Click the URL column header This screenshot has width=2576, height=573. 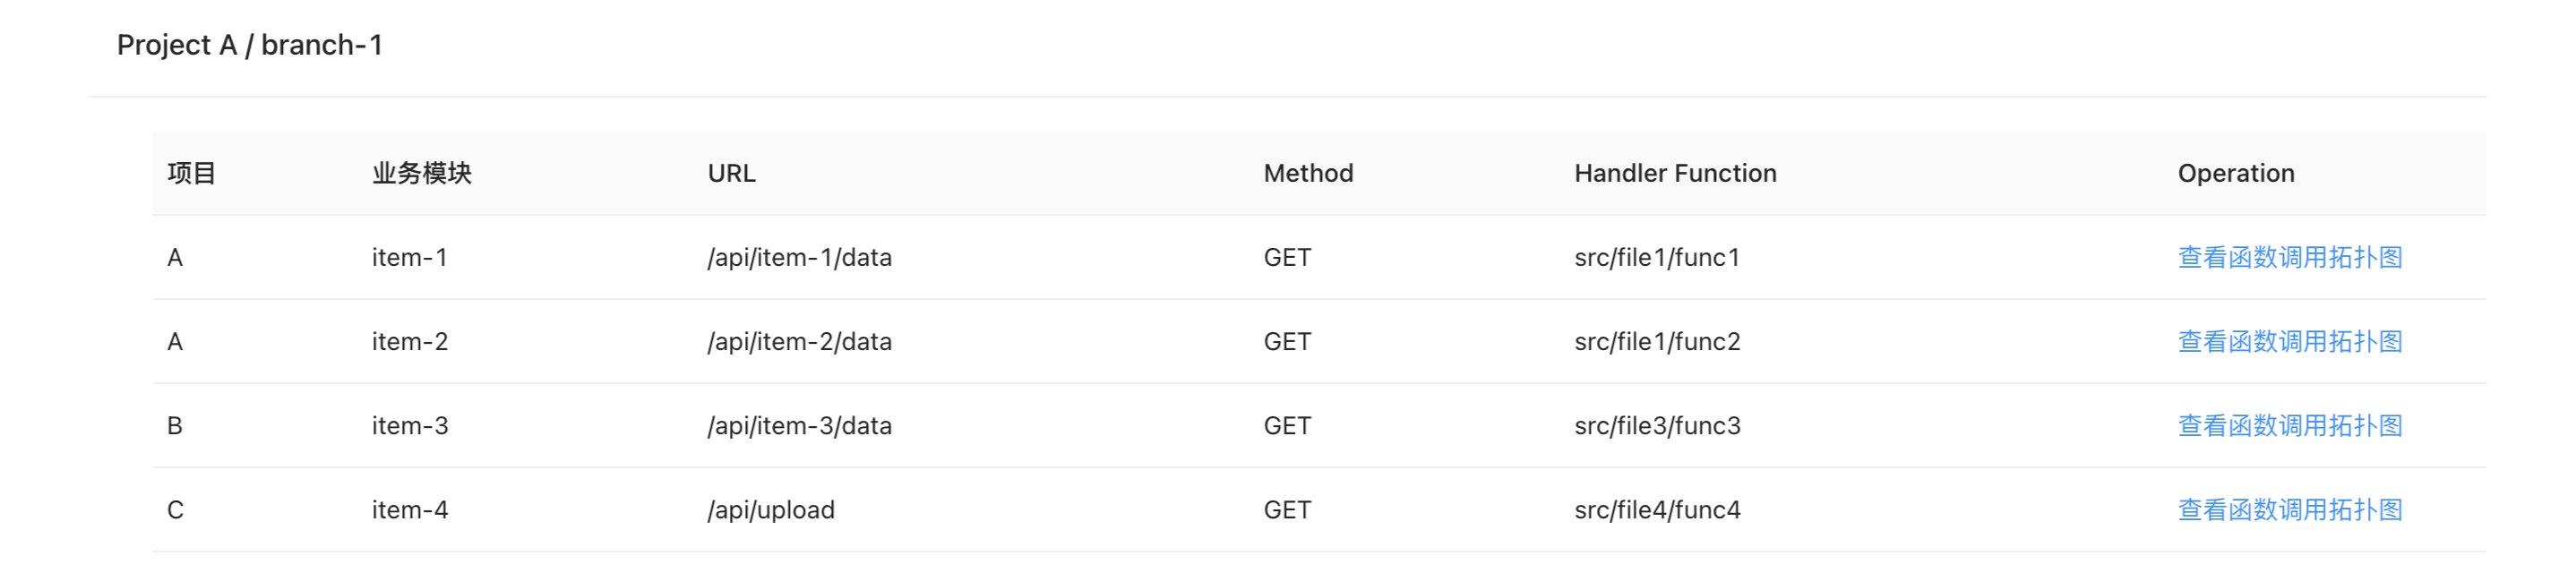click(x=732, y=173)
